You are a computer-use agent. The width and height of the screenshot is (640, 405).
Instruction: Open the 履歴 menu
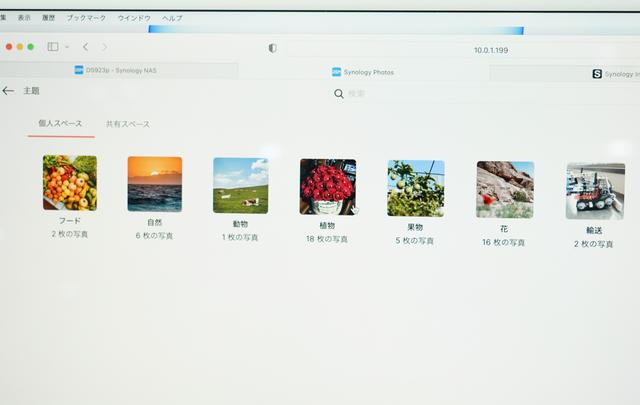[49, 18]
